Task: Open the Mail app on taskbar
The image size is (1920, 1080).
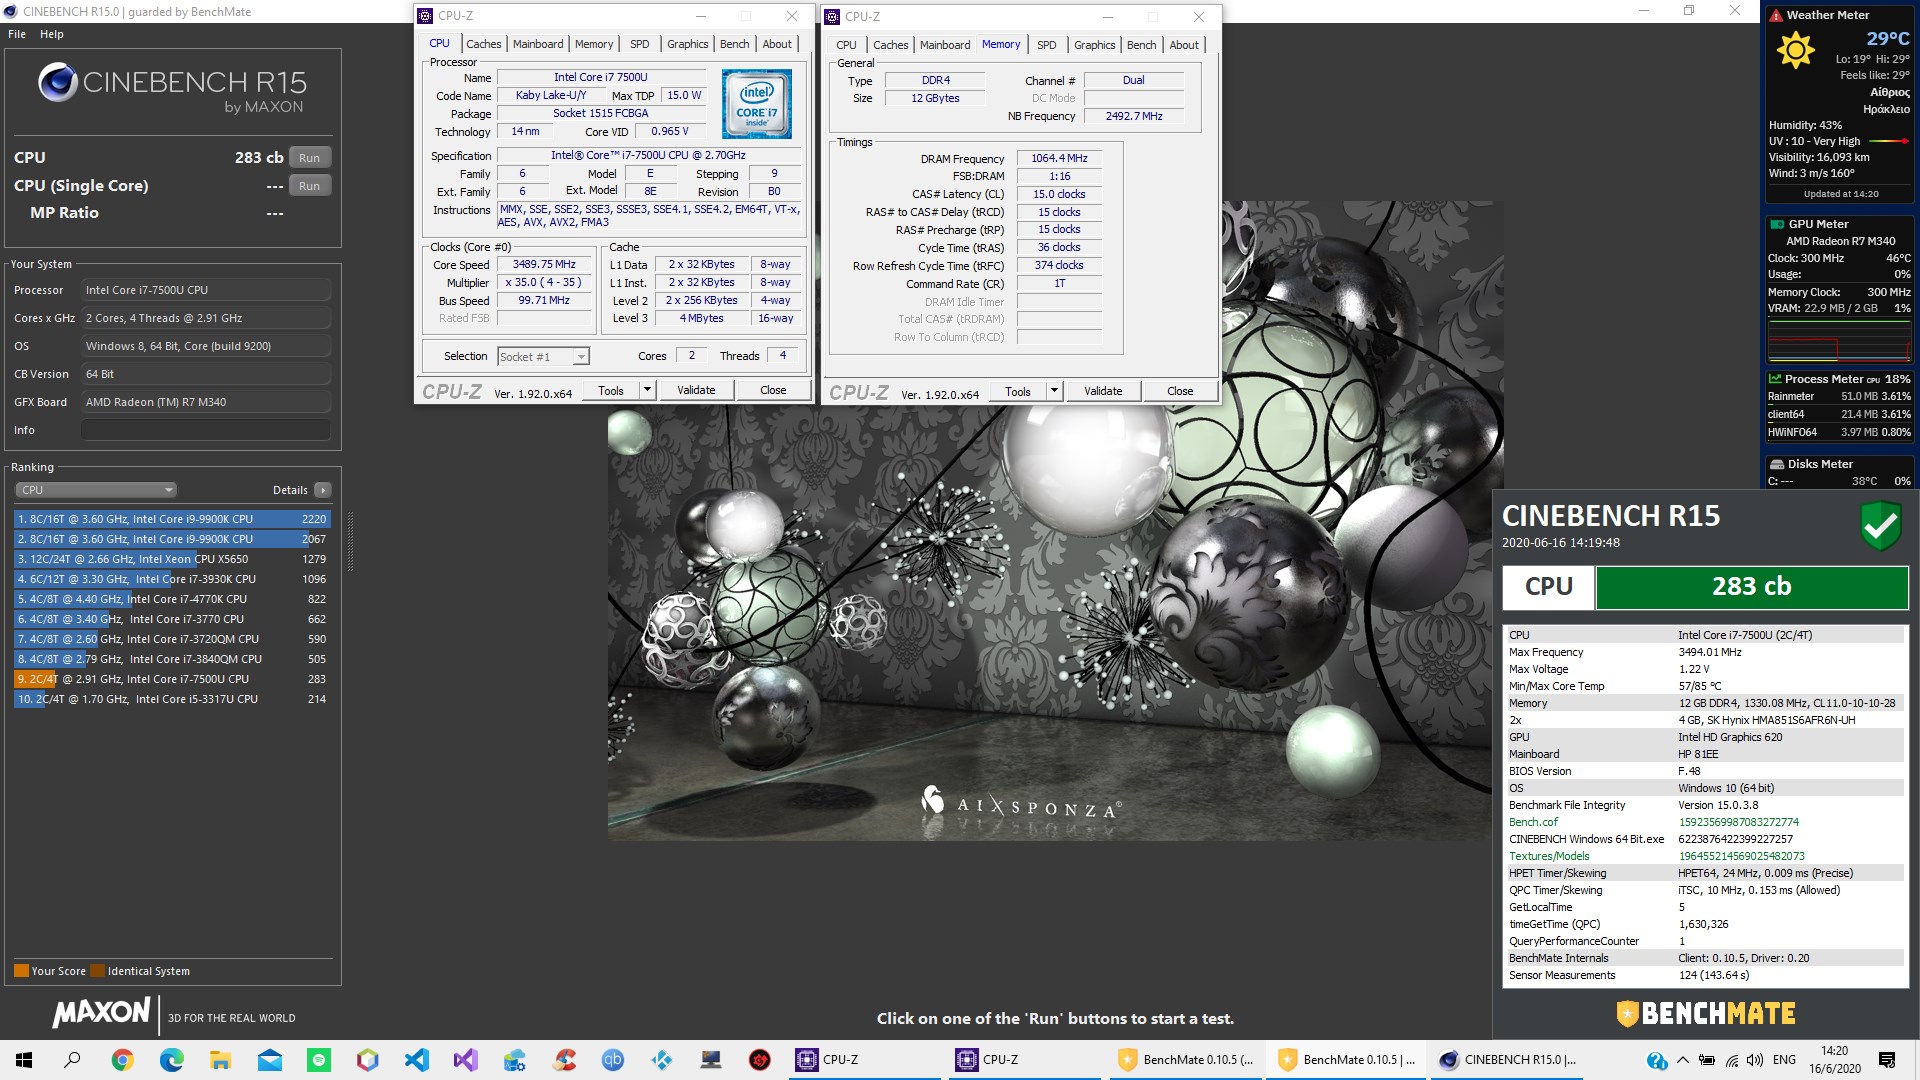Action: pyautogui.click(x=269, y=1060)
